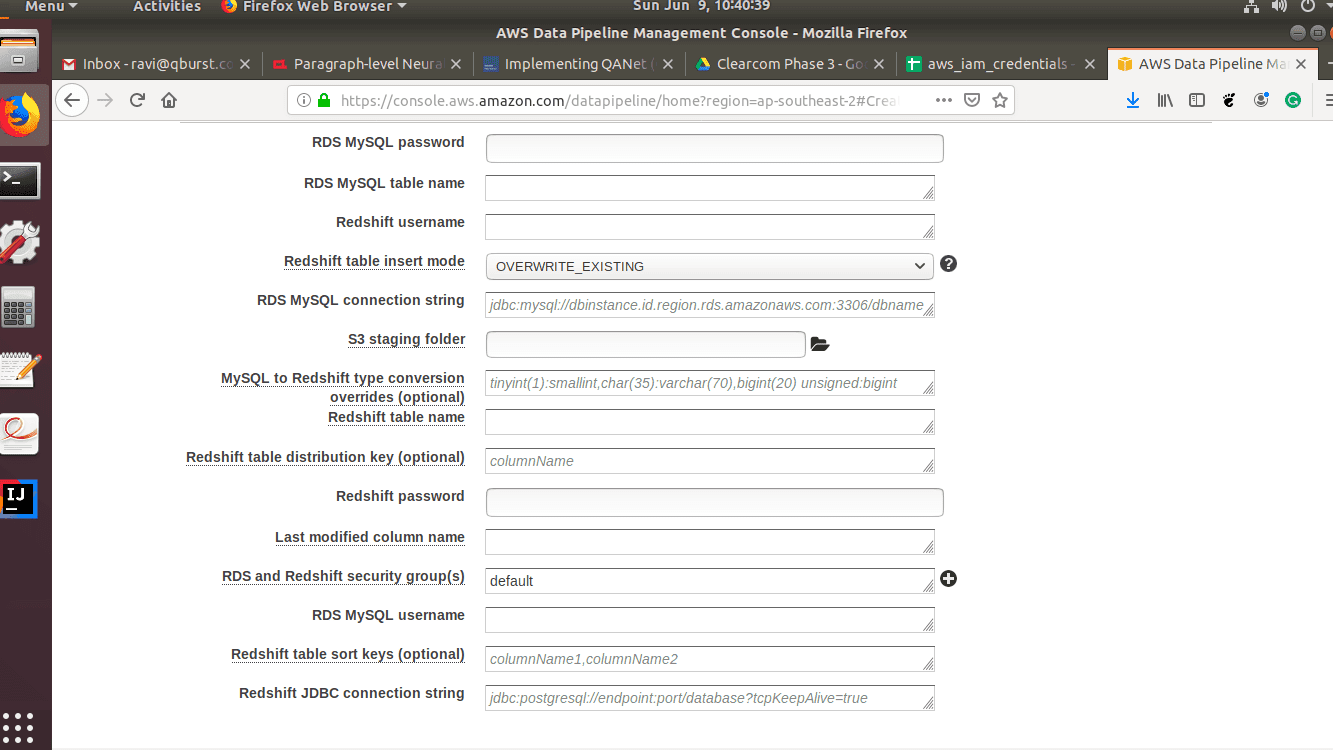The image size is (1333, 750).
Task: Bookmark this page with the star
Action: [999, 100]
